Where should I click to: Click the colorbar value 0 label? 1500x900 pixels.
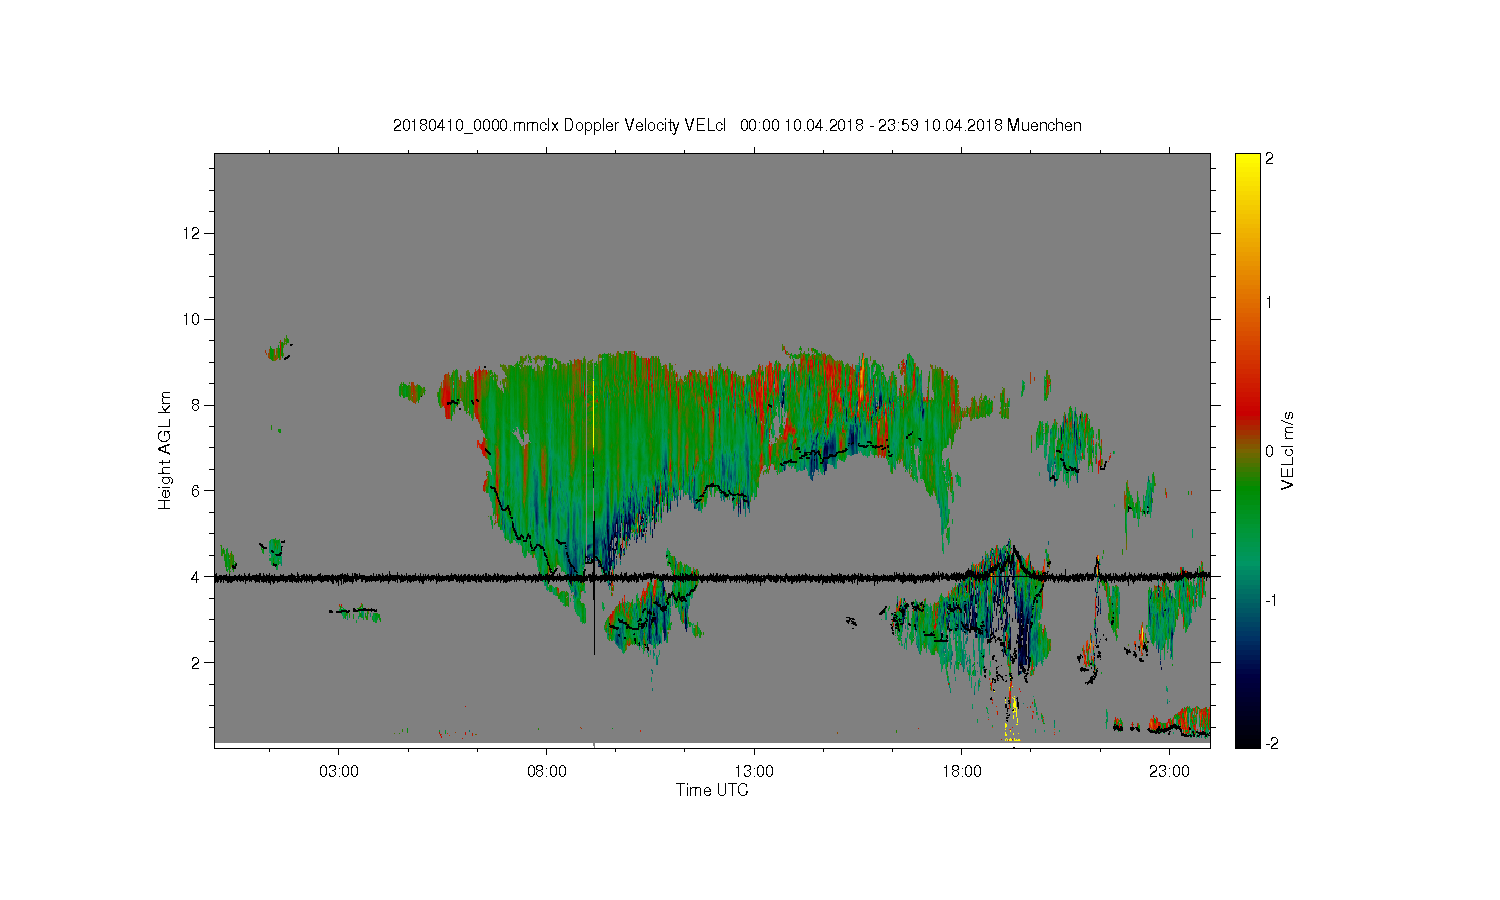[1269, 451]
